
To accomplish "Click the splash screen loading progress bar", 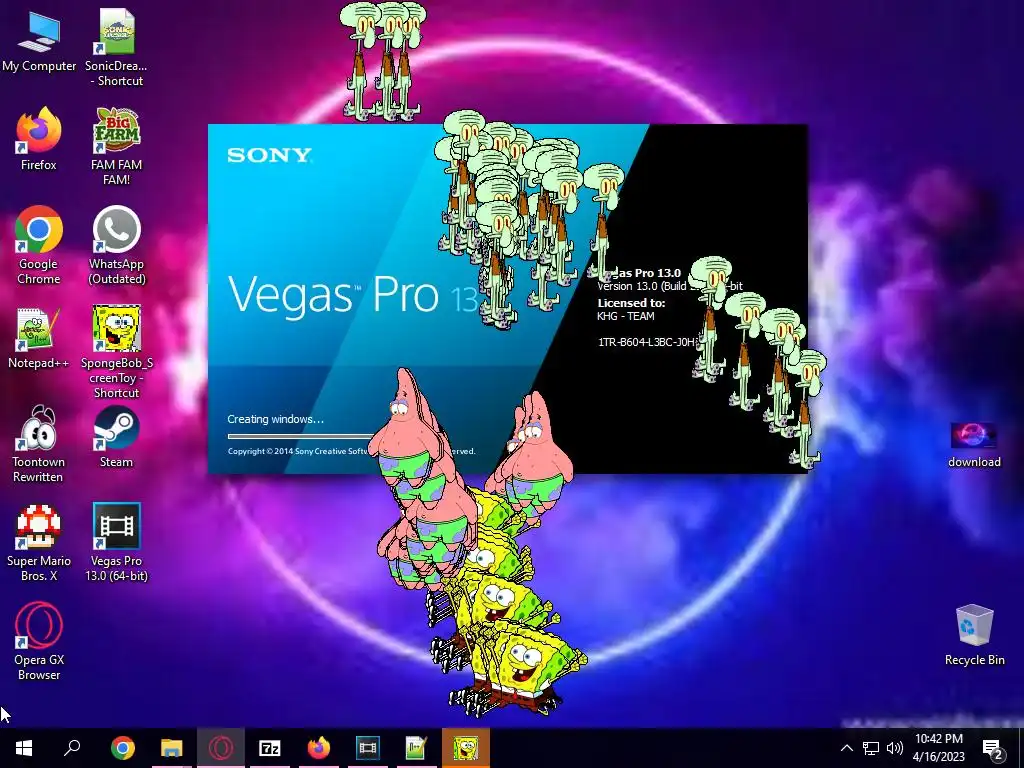I will (x=302, y=436).
